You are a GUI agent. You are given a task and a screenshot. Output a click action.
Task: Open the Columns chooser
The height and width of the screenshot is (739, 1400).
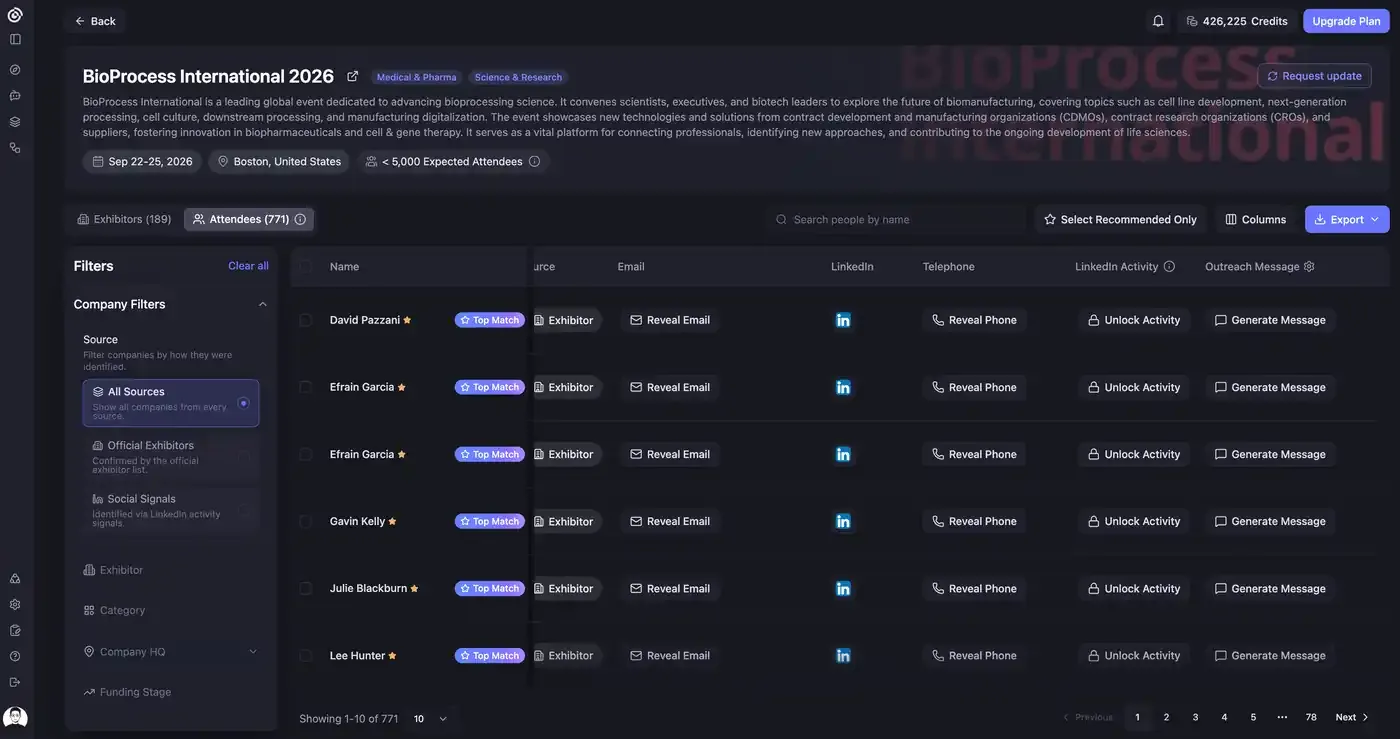tap(1256, 219)
